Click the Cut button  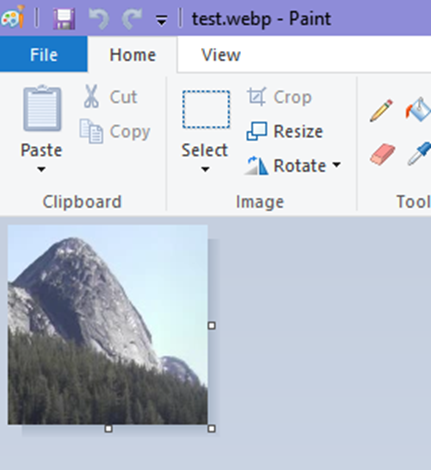point(110,97)
